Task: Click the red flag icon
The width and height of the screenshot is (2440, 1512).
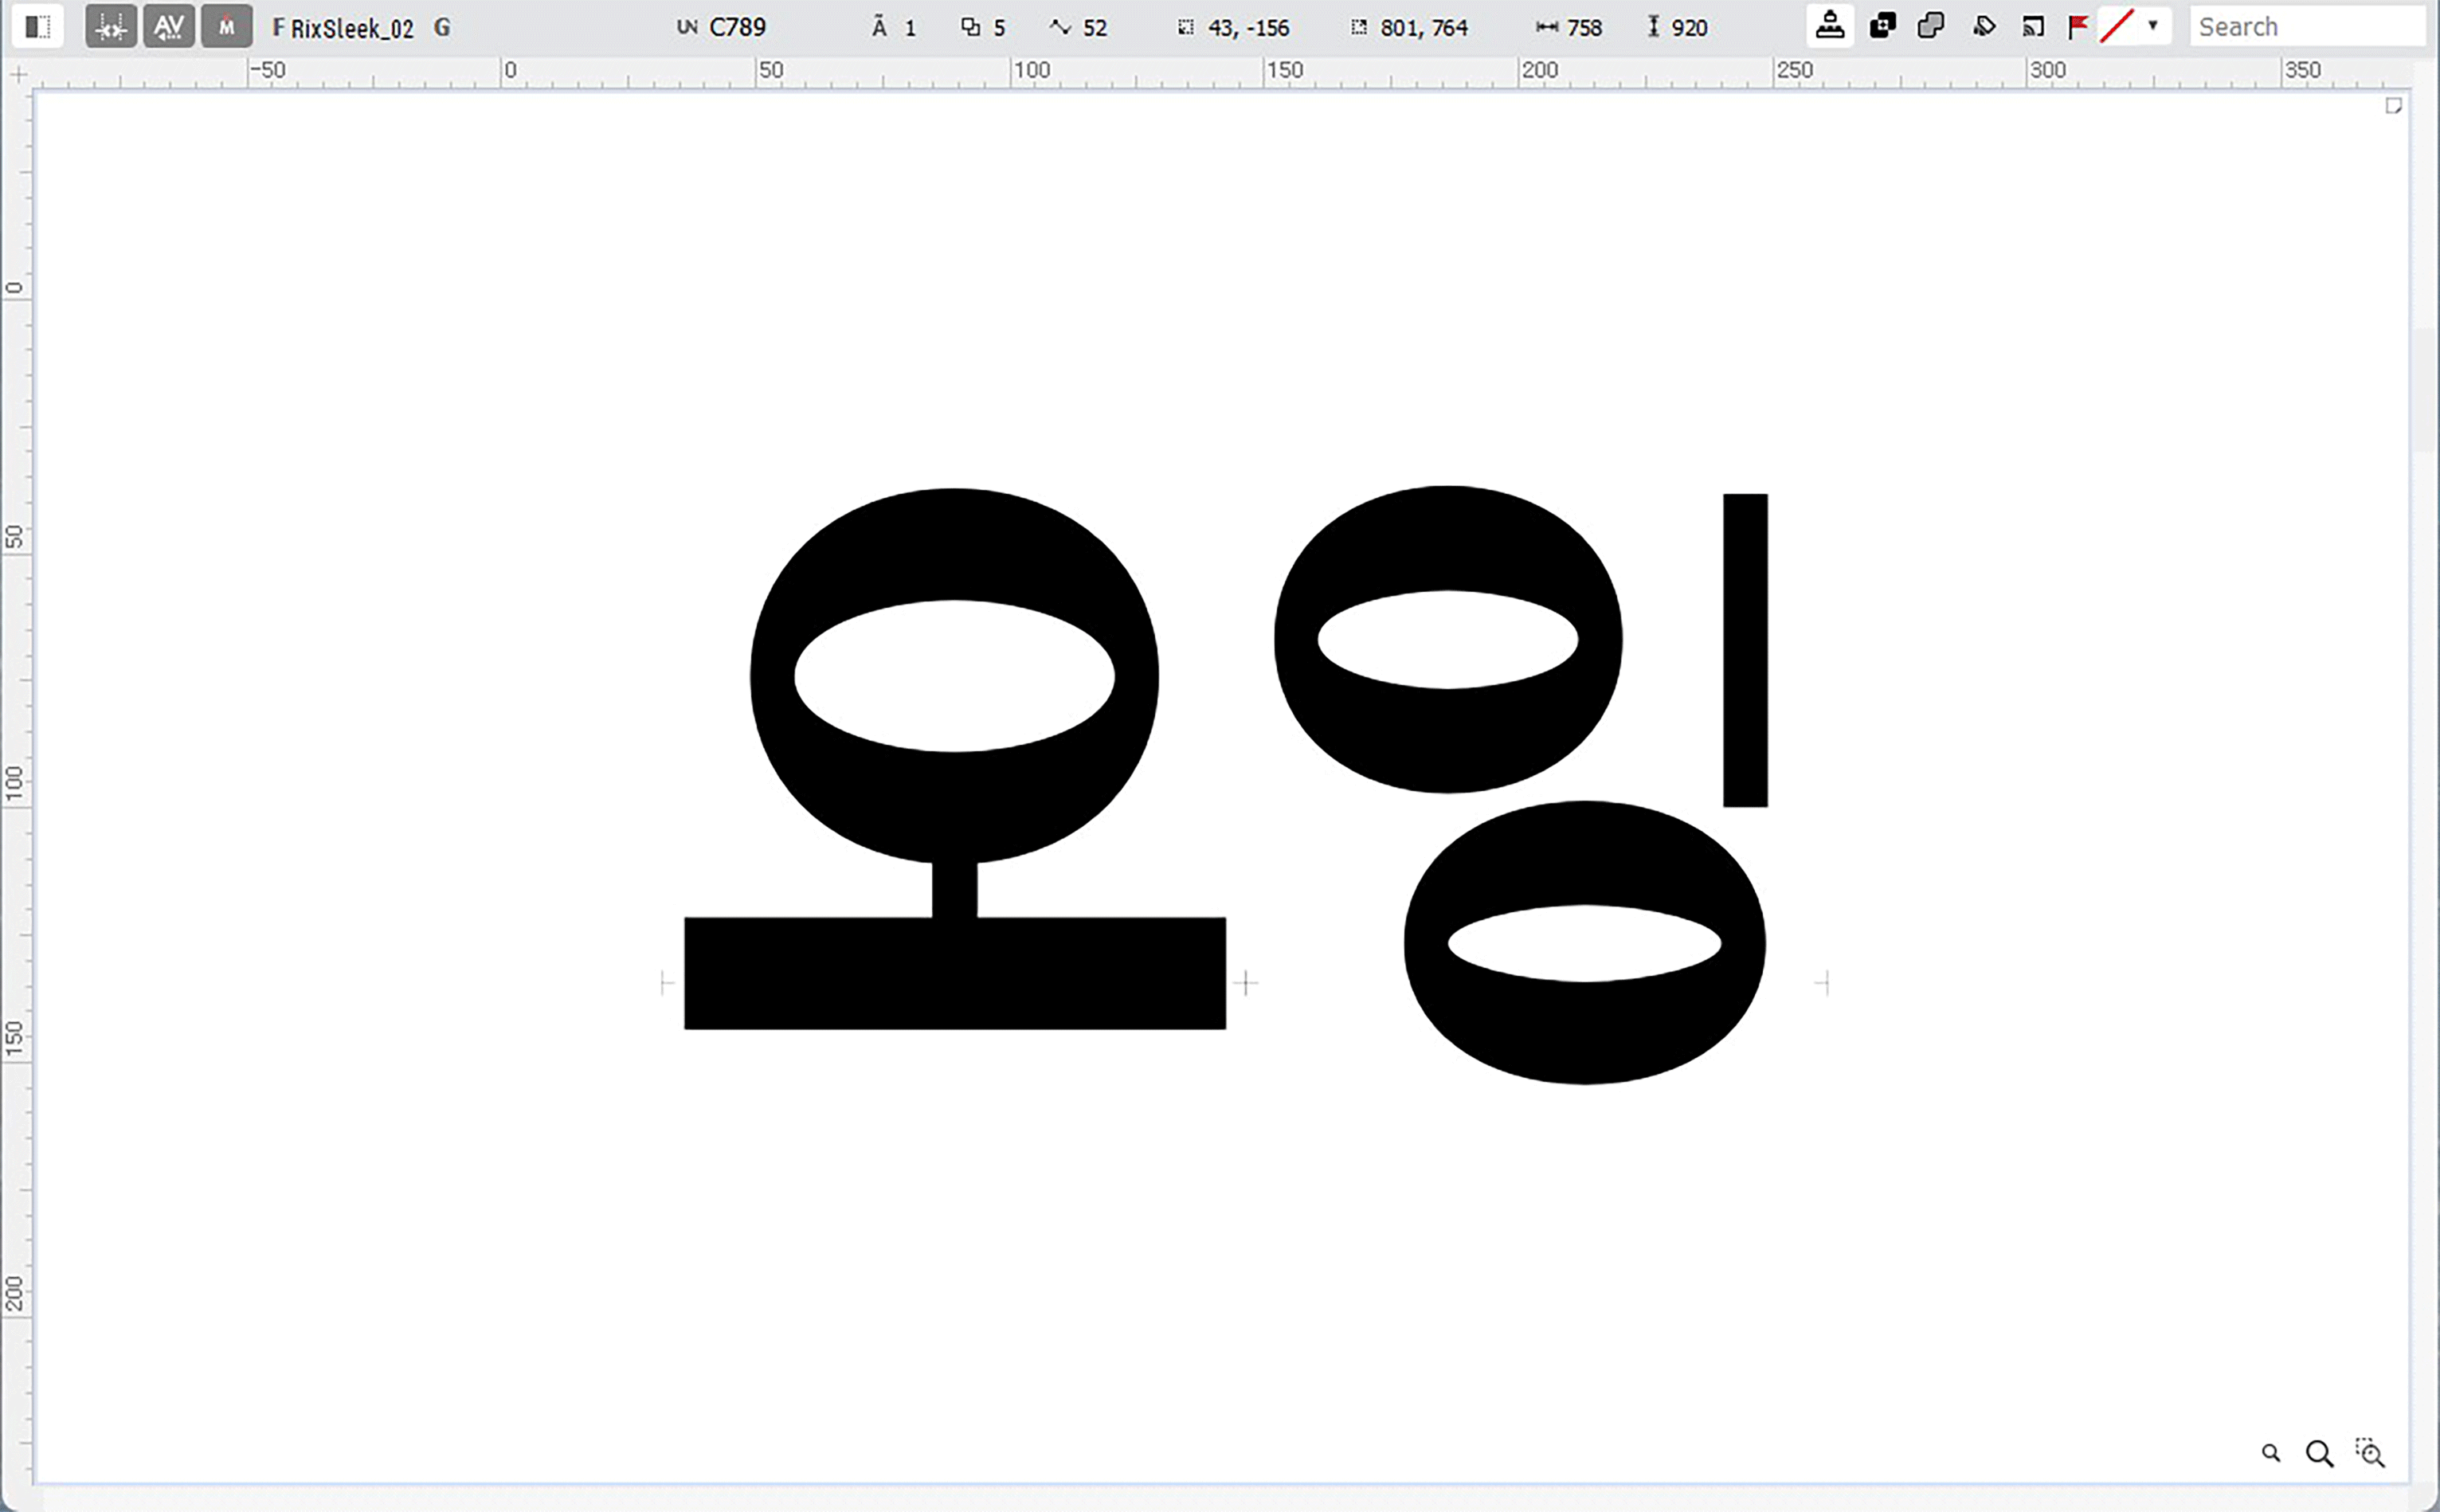Action: (2078, 27)
